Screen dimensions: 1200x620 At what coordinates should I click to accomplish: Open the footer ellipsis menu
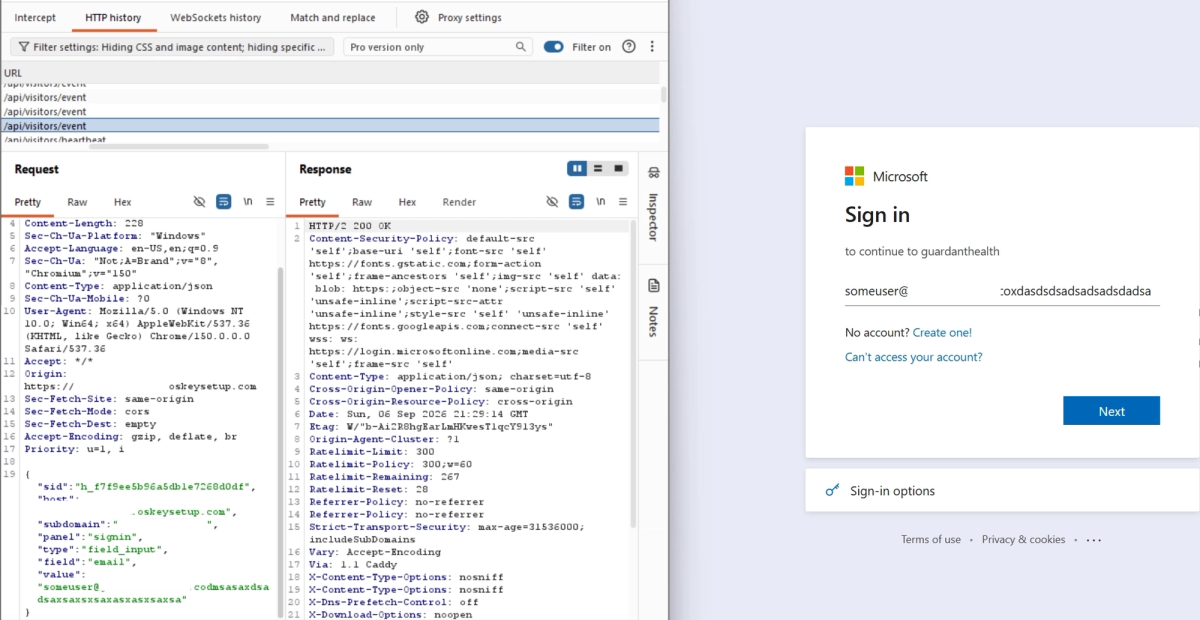[1093, 540]
